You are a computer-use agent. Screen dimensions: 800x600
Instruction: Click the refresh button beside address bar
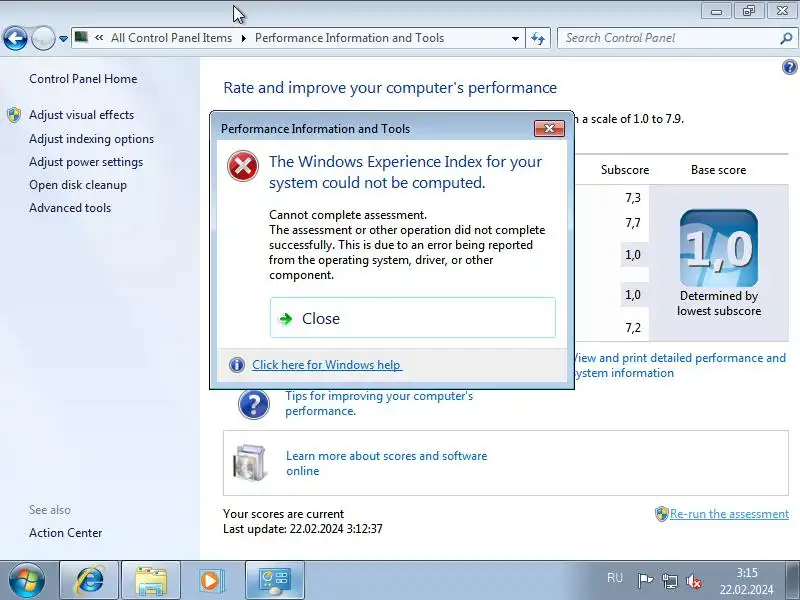tap(538, 38)
